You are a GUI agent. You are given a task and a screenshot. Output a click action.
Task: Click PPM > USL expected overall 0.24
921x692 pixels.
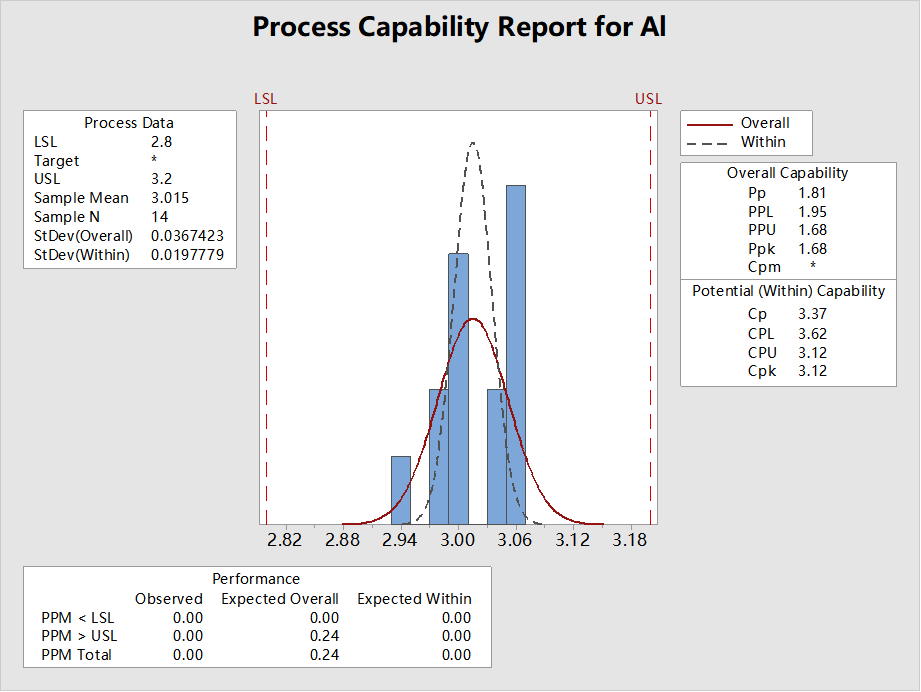(x=324, y=636)
